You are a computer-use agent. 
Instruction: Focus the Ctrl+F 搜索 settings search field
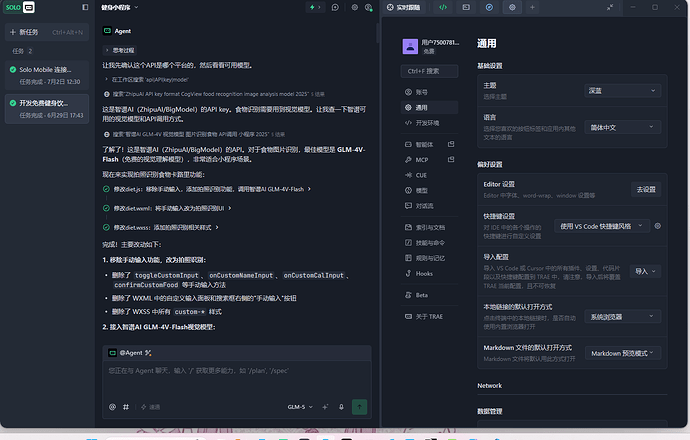429,71
